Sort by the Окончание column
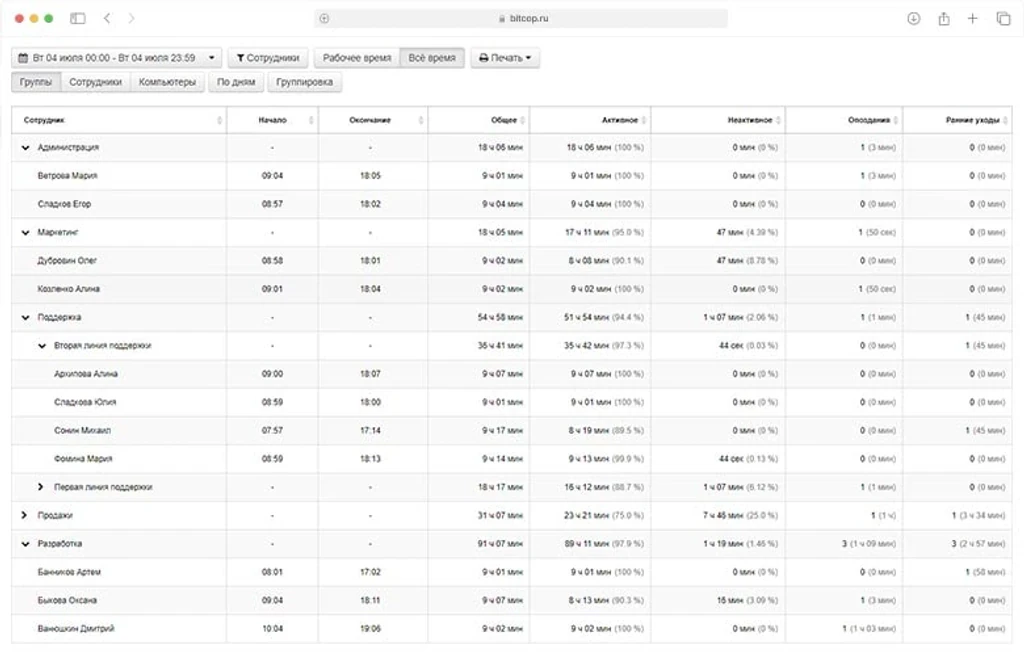This screenshot has height=658, width=1024. click(x=373, y=120)
